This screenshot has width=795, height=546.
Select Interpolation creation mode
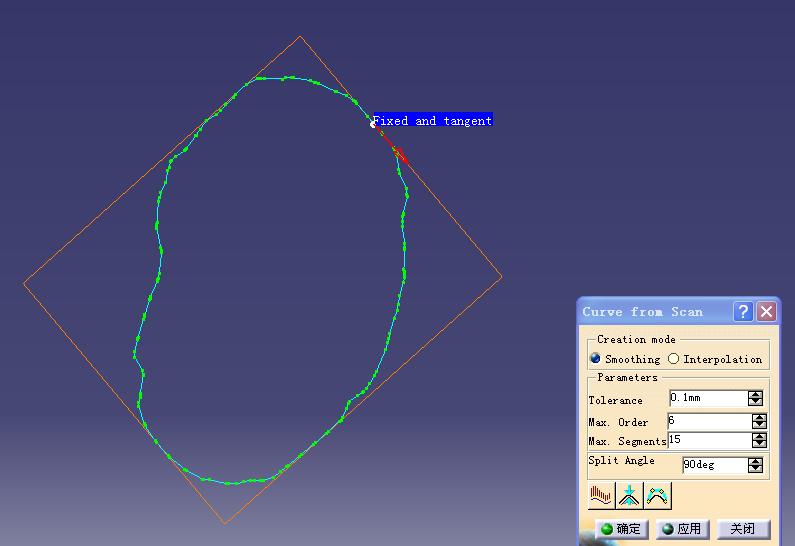(673, 358)
